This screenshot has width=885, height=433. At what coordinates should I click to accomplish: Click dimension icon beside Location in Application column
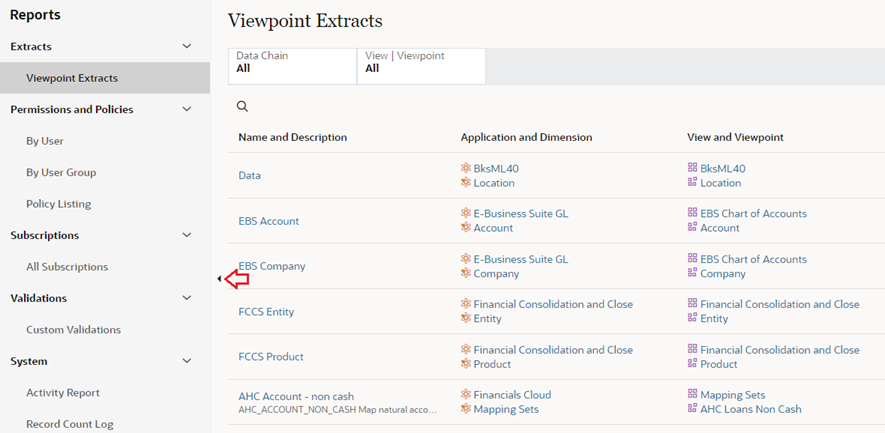point(466,182)
